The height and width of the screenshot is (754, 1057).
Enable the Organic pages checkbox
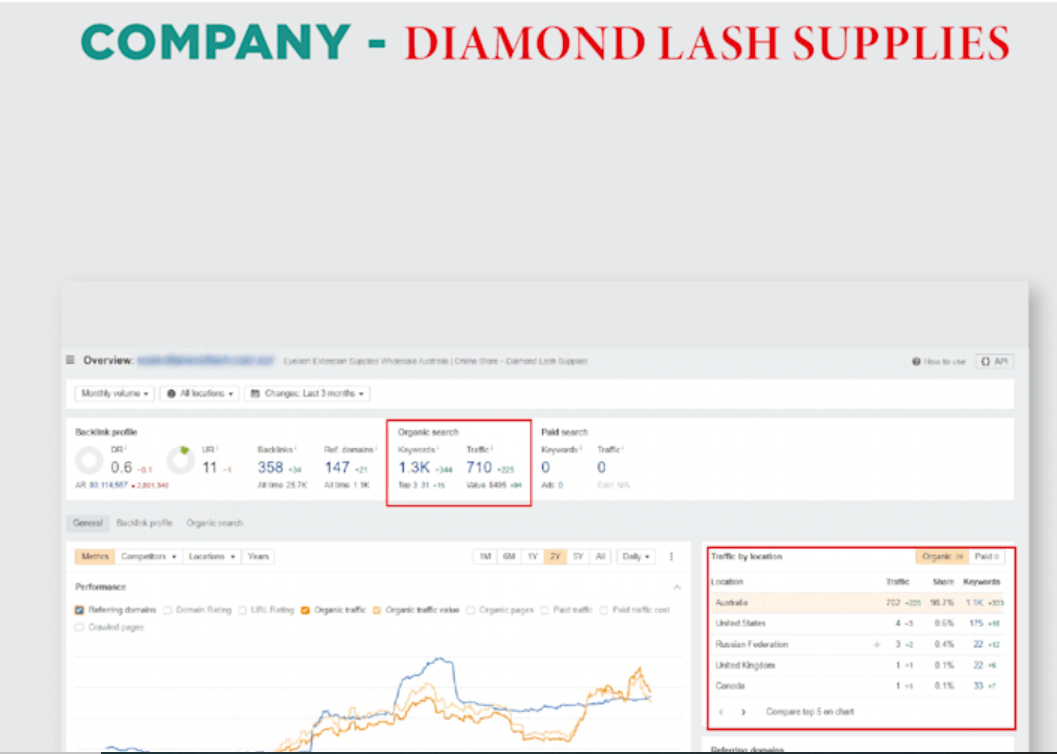tap(471, 610)
